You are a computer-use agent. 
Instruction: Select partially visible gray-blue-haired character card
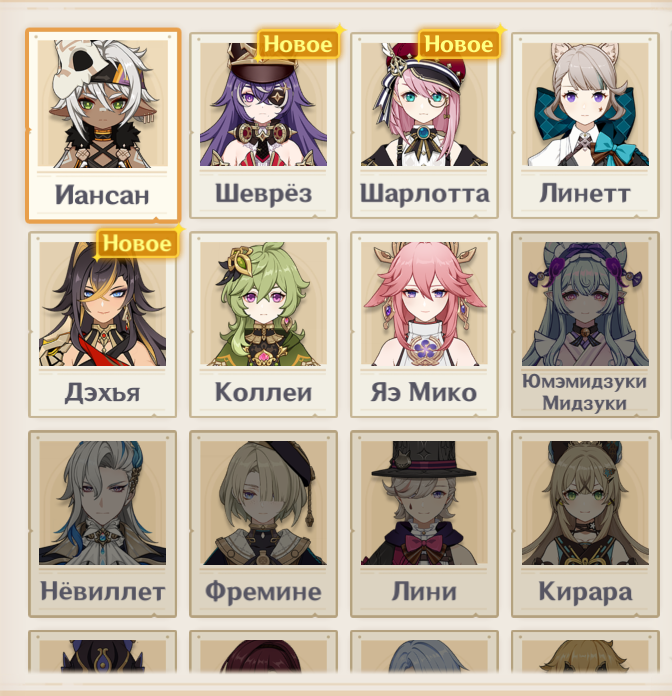424,652
